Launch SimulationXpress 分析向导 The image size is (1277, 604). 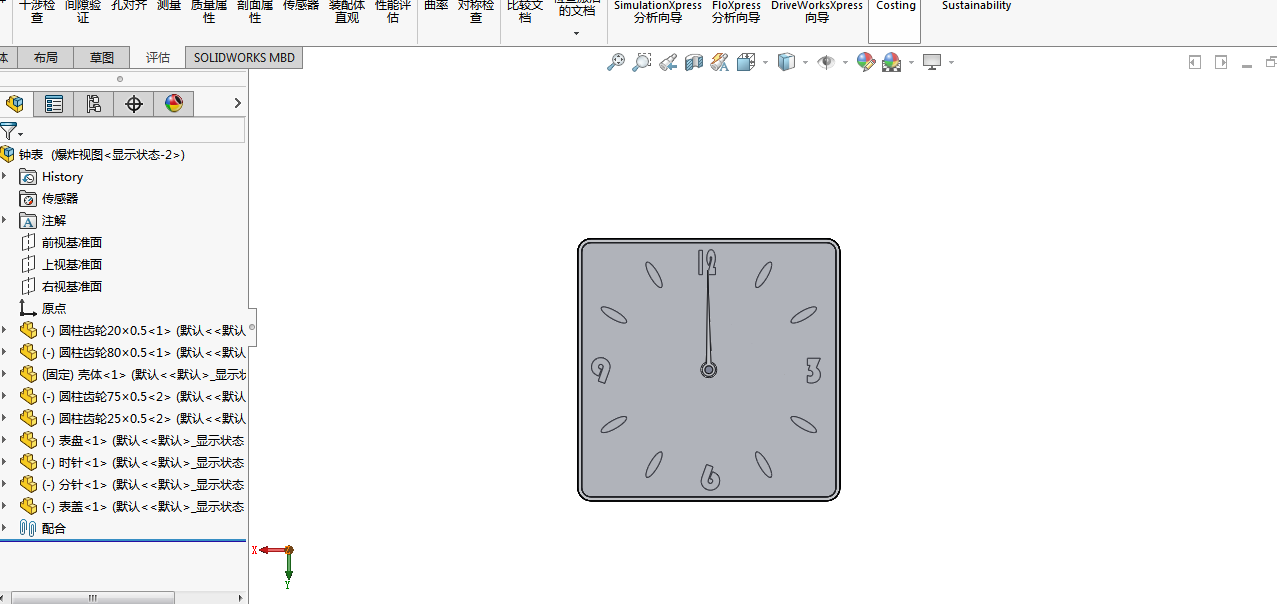[x=658, y=11]
